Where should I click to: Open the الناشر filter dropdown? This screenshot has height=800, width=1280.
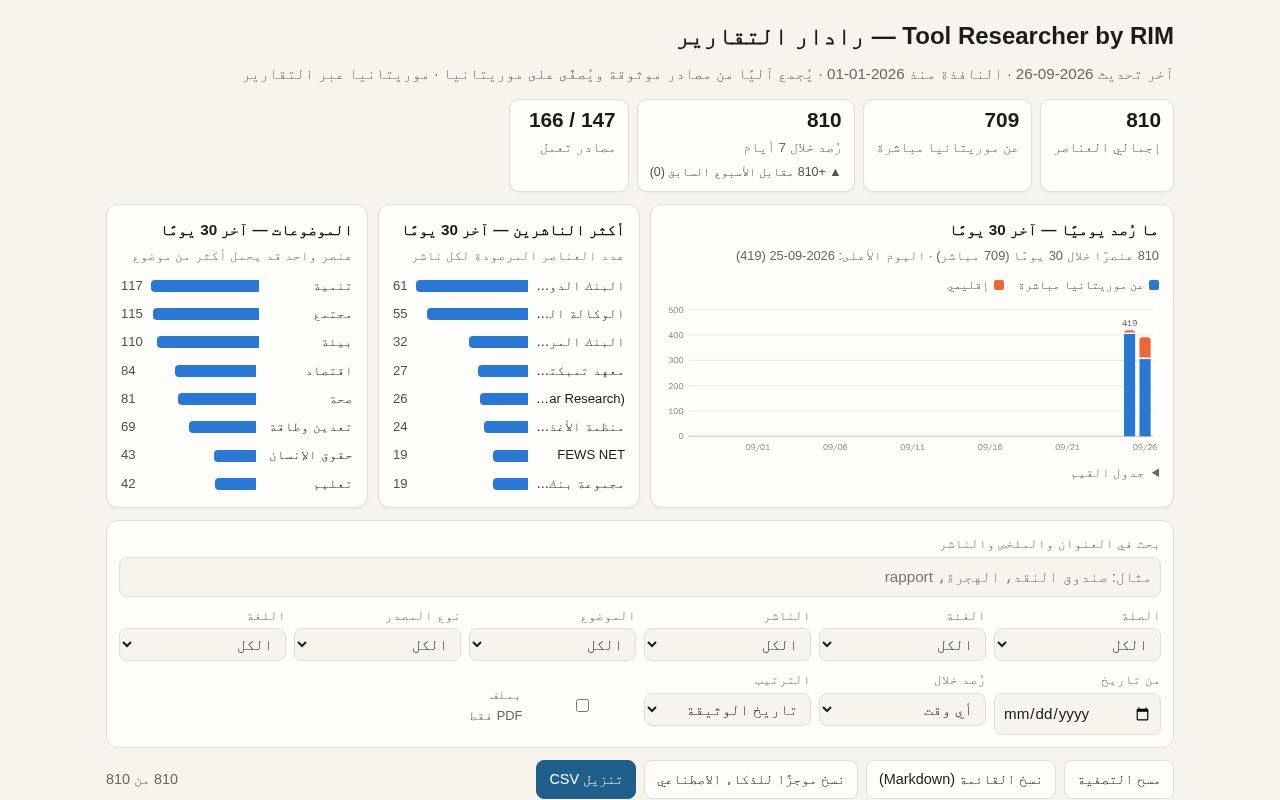point(727,645)
